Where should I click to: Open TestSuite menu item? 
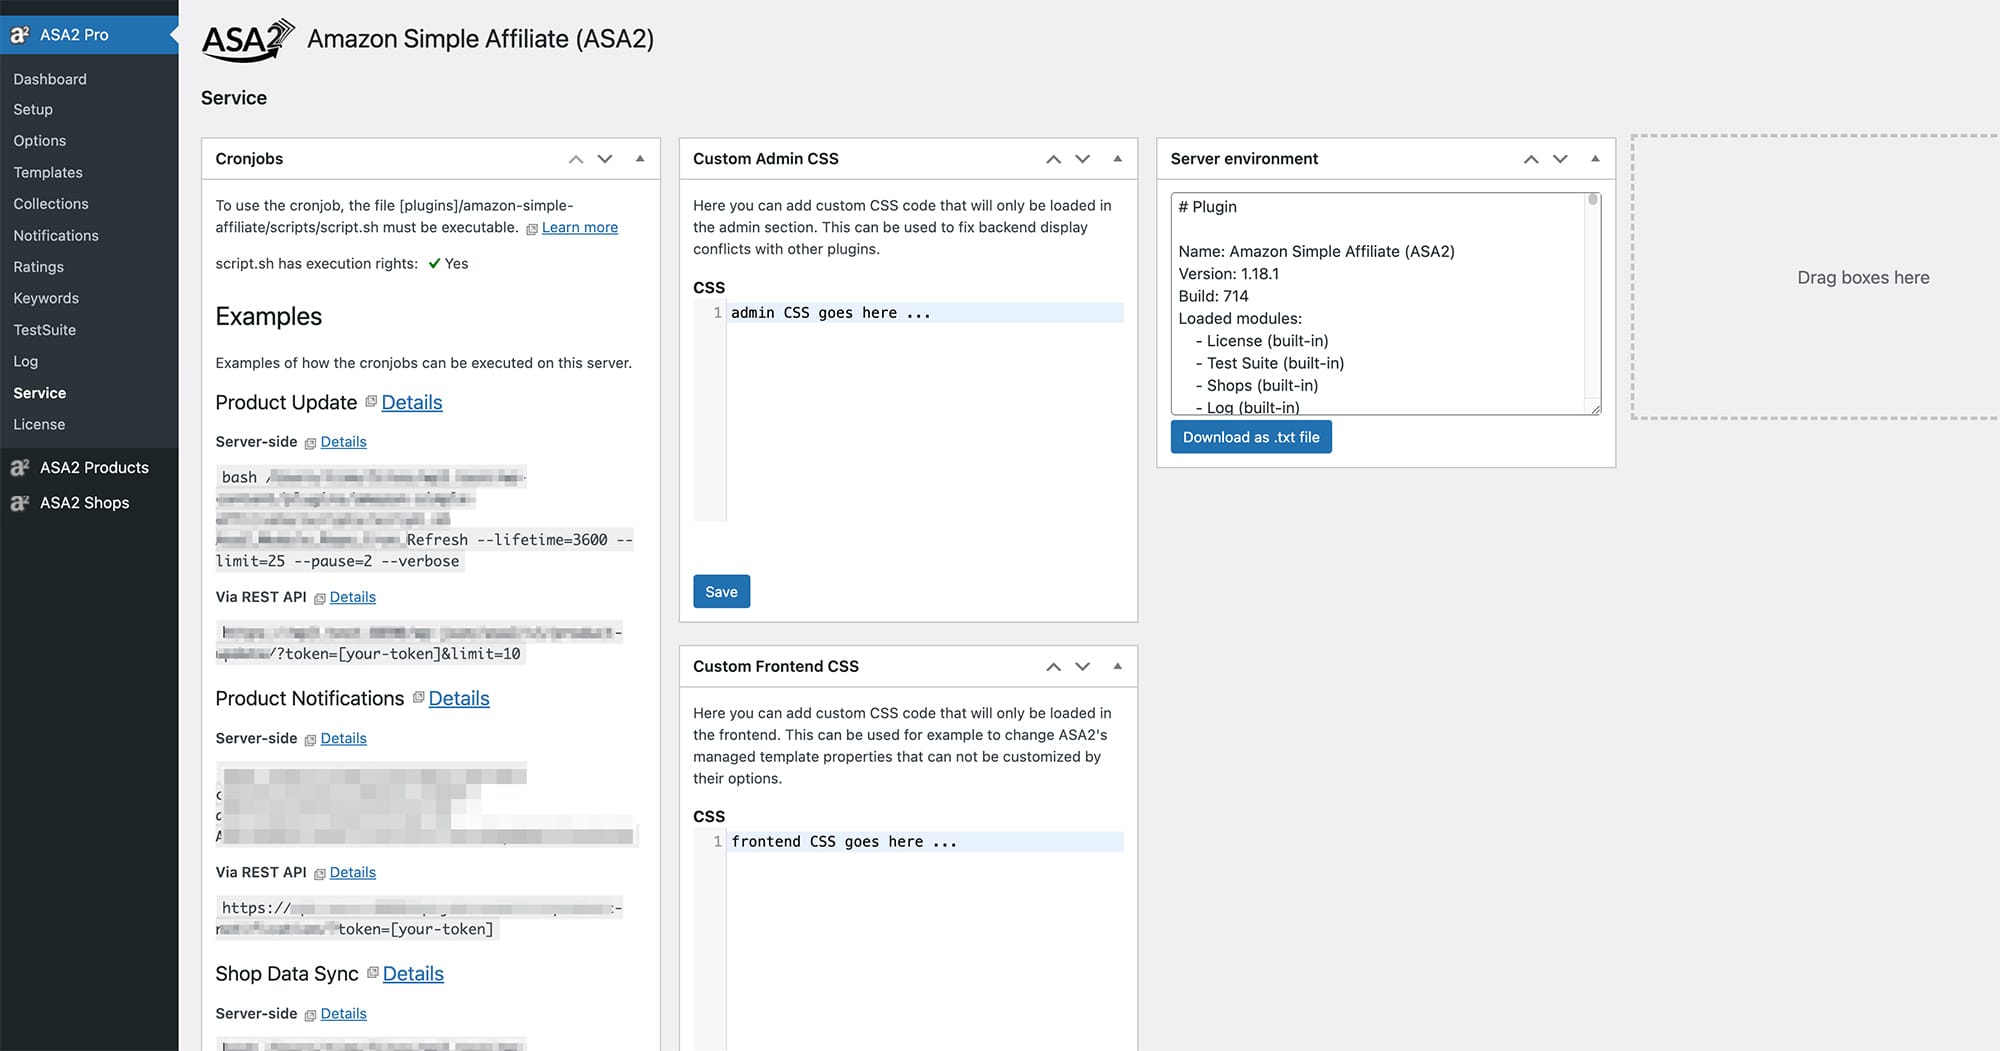click(x=45, y=330)
